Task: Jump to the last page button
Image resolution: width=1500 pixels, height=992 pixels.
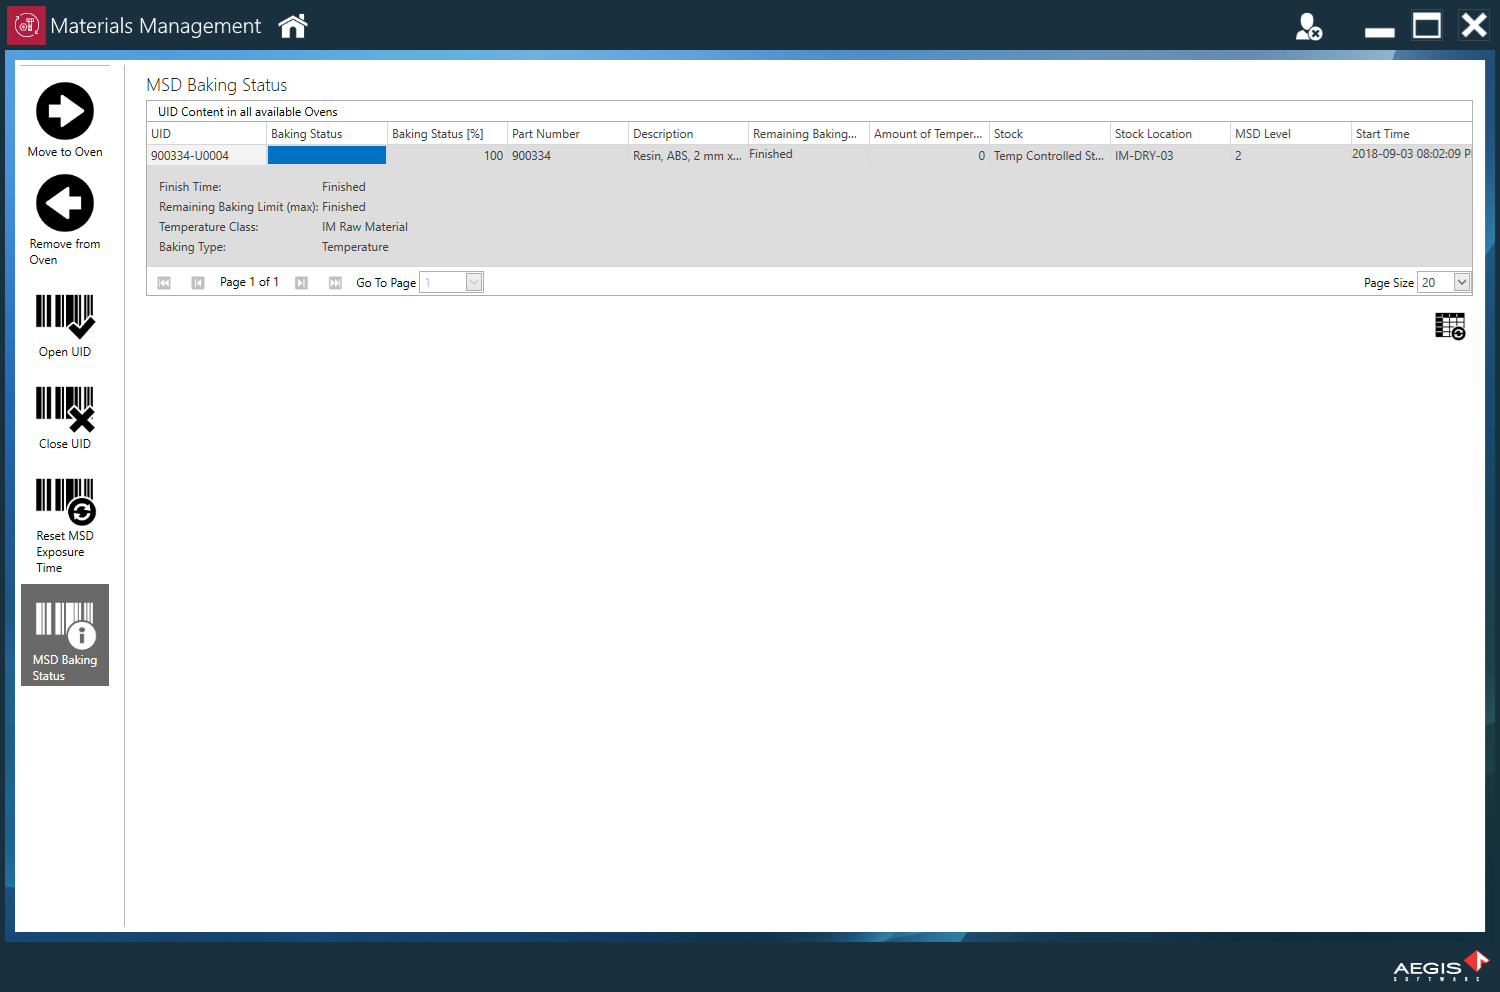Action: [335, 283]
